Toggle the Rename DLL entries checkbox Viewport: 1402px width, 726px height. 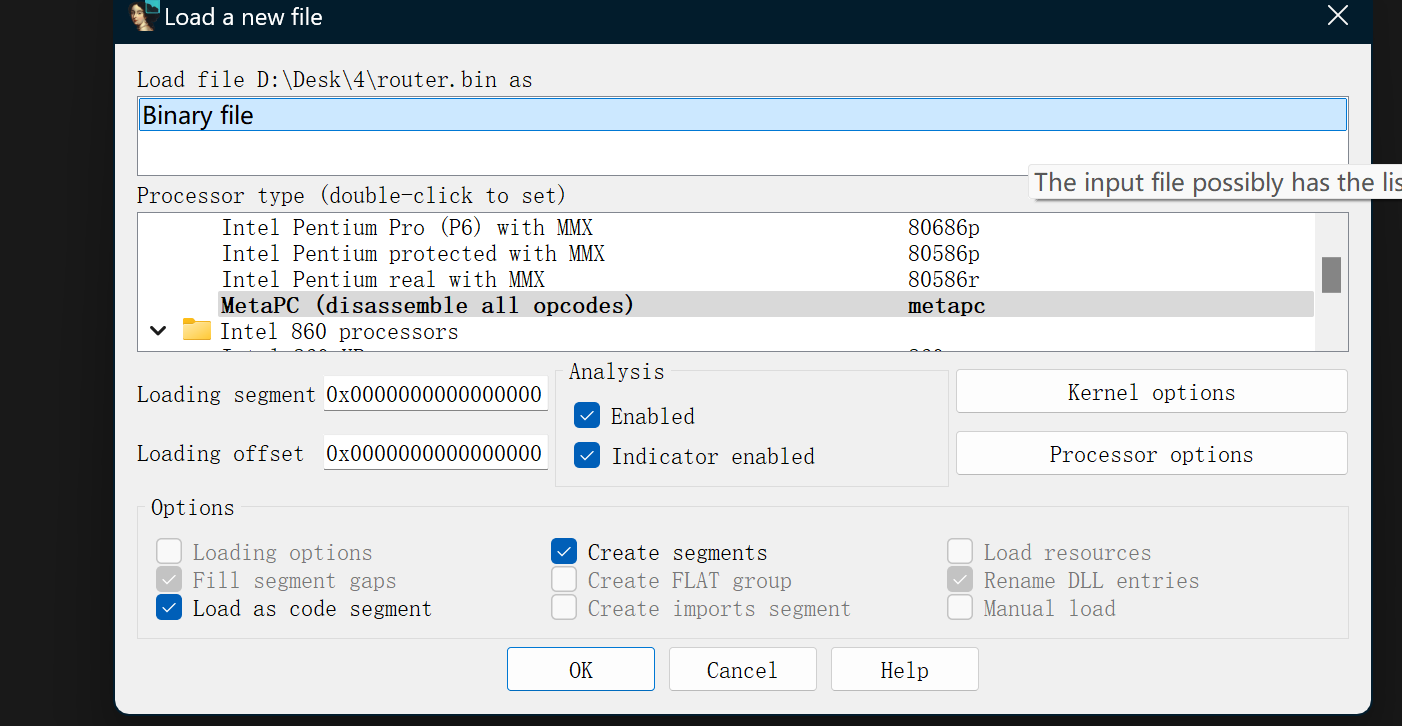click(960, 579)
